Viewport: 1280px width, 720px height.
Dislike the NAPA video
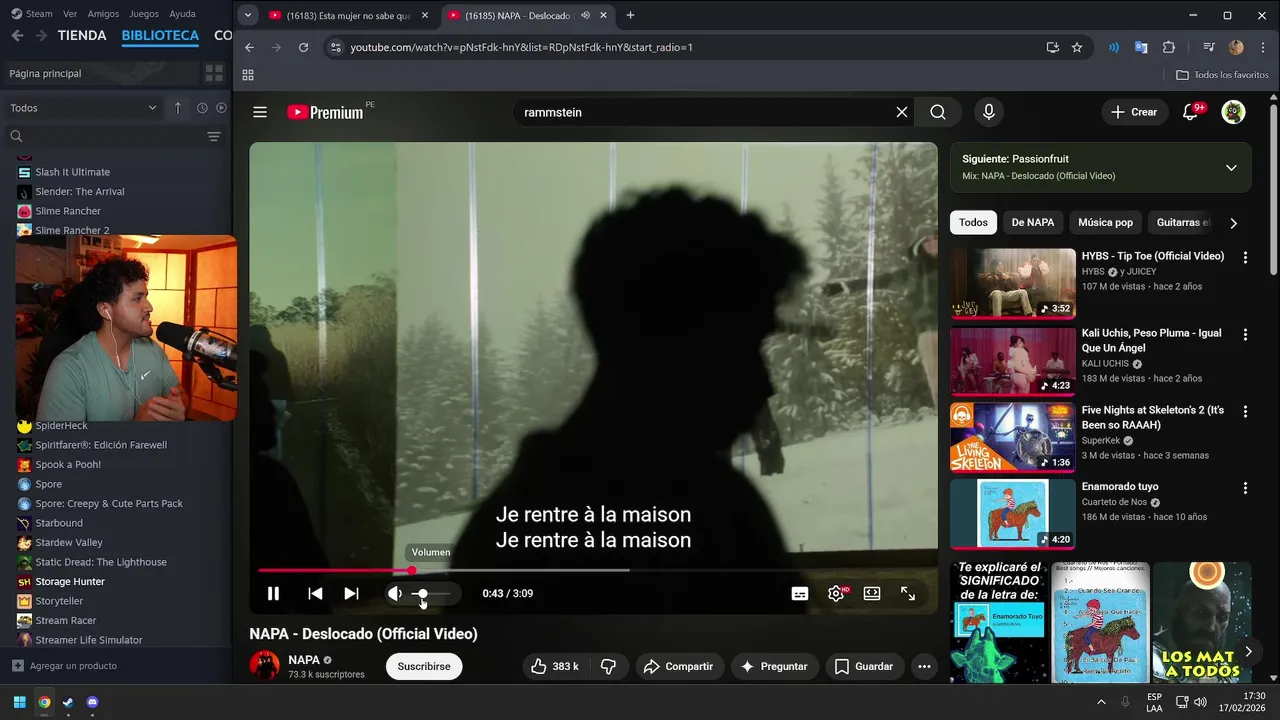tap(609, 666)
